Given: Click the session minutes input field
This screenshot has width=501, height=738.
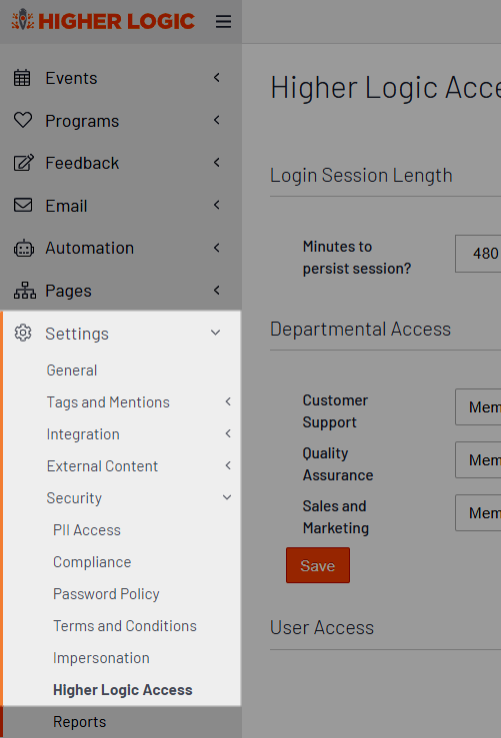Looking at the screenshot, I should point(478,254).
